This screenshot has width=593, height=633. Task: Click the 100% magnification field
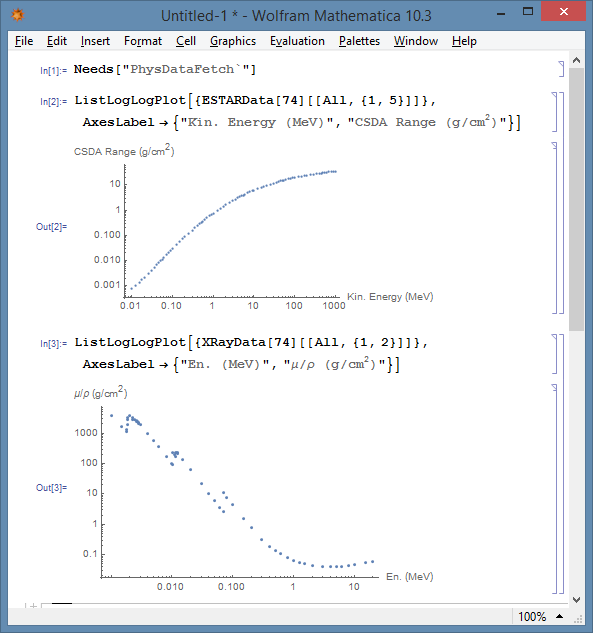(532, 616)
